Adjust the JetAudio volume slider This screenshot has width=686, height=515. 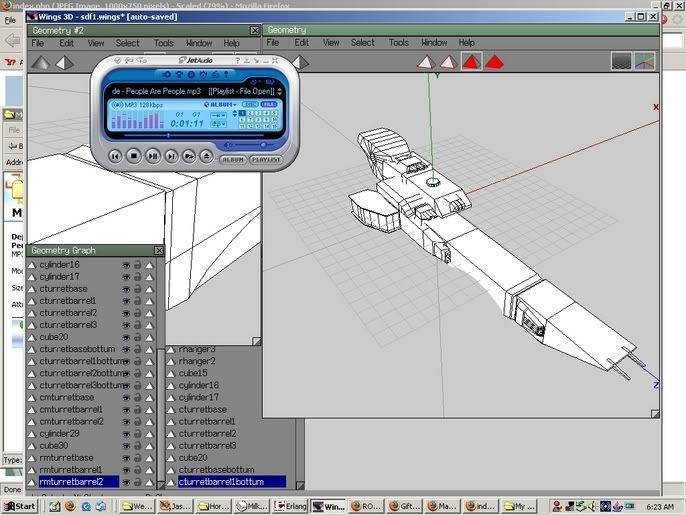262,144
